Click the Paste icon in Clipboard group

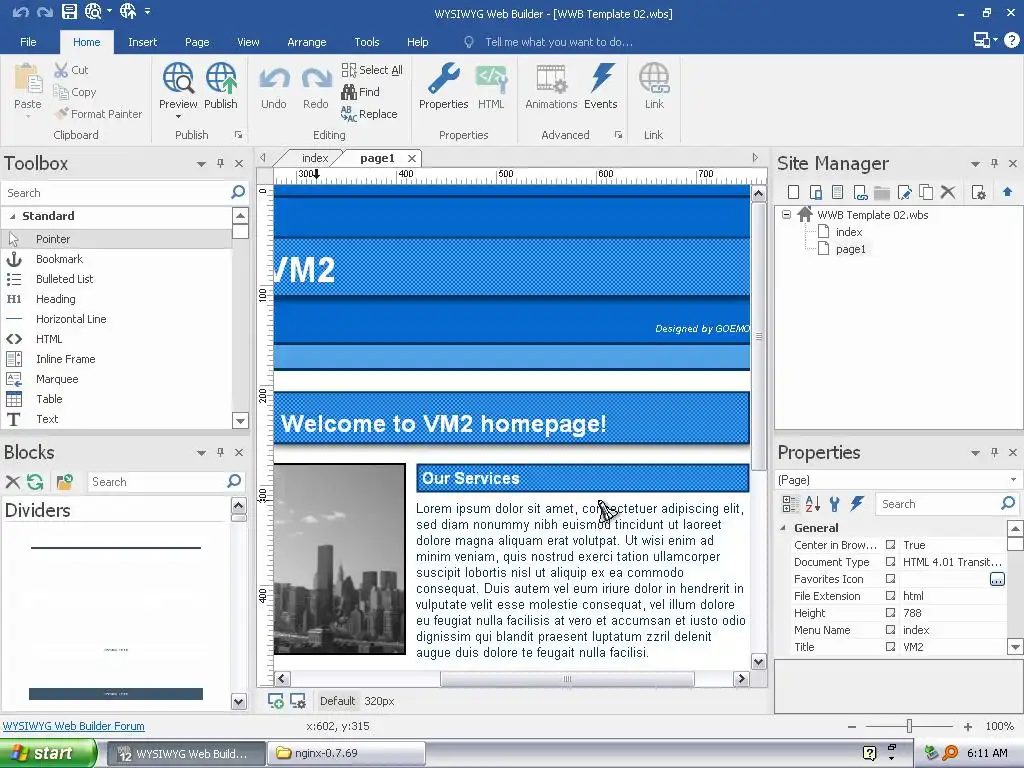click(x=27, y=80)
